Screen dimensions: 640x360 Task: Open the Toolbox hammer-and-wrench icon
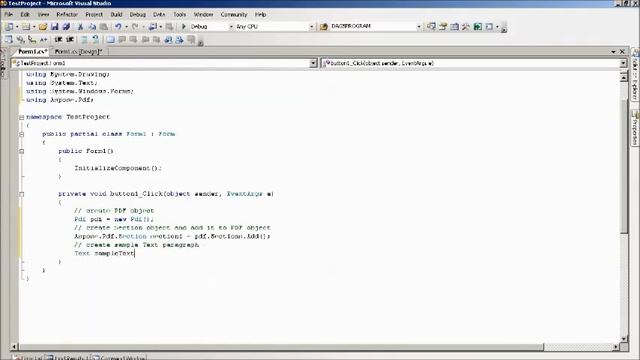pos(466,27)
